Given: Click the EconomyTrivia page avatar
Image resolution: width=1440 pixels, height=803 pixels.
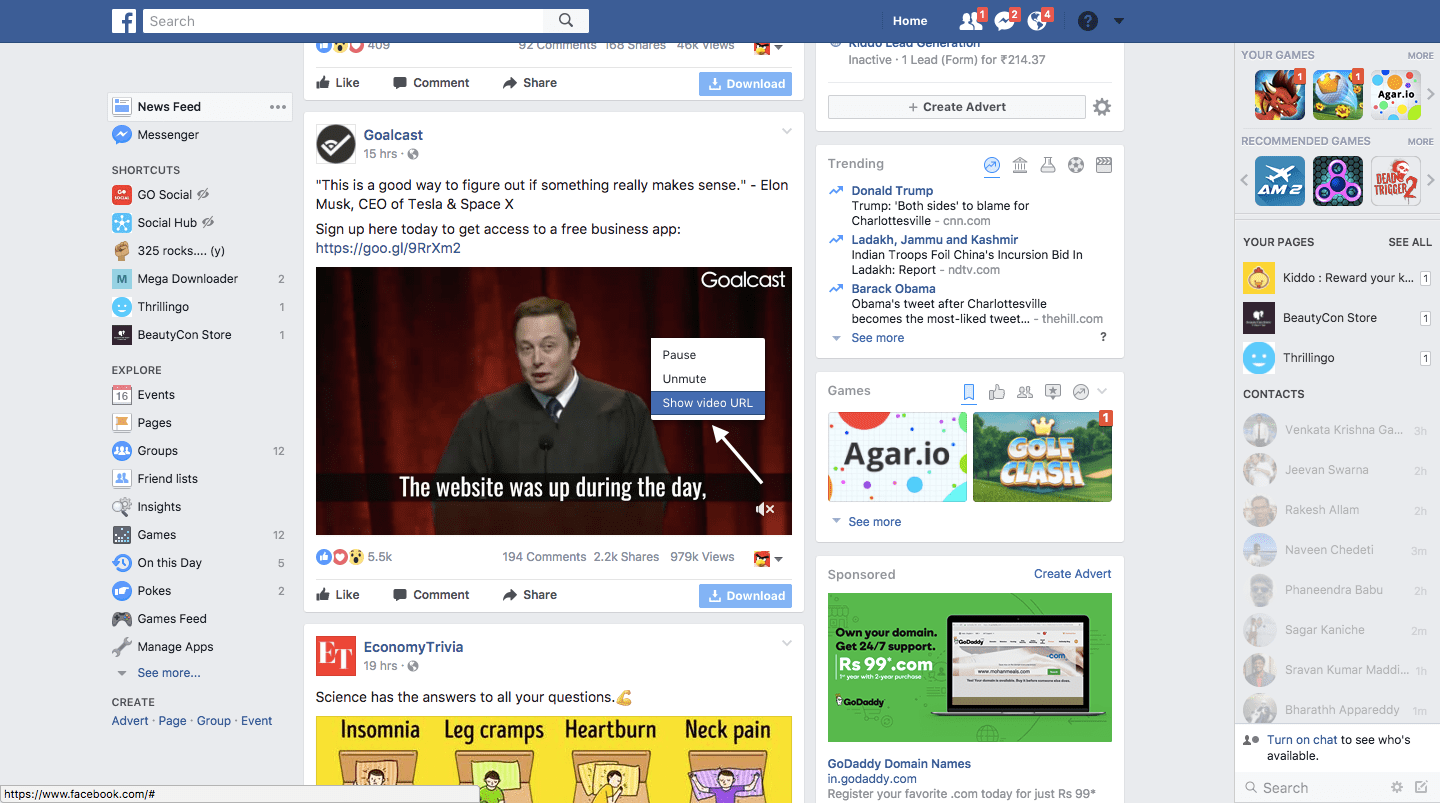Looking at the screenshot, I should [x=335, y=656].
